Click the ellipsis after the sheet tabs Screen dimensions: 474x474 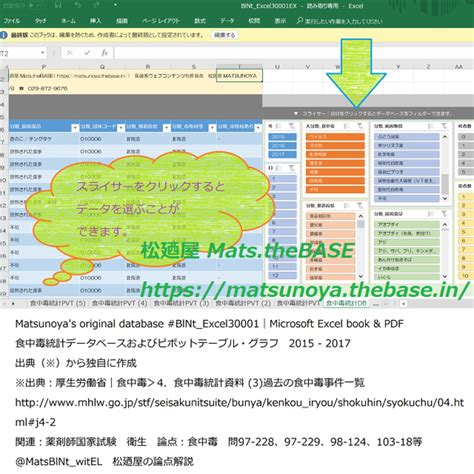[376, 304]
